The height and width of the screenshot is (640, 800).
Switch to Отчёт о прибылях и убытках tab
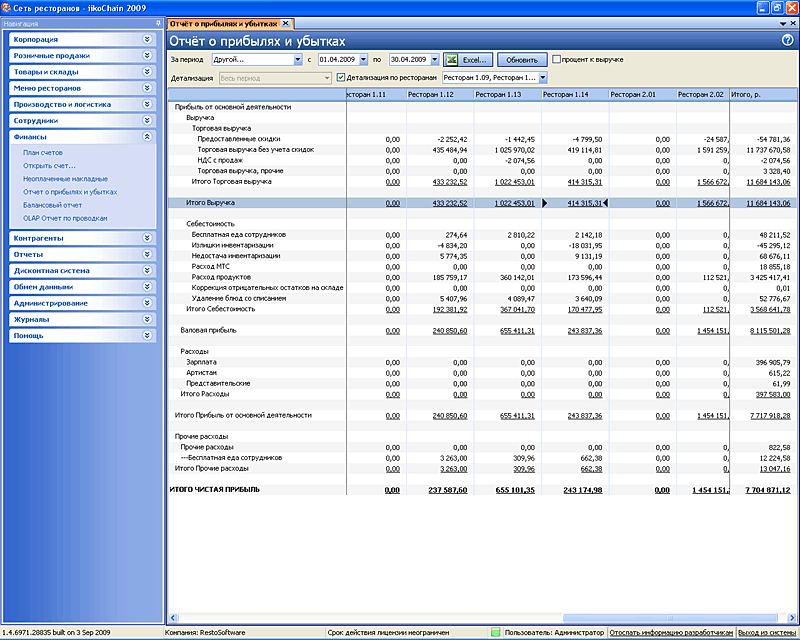coord(223,23)
